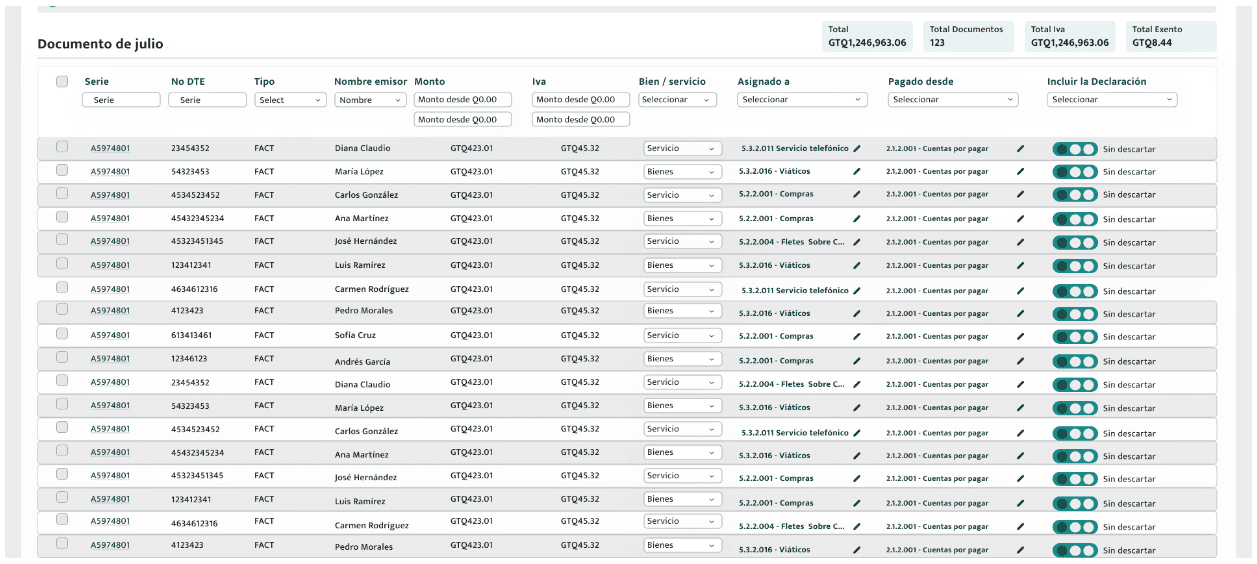Open serie link for Luis Ramírez Viáticos row

pos(110,265)
